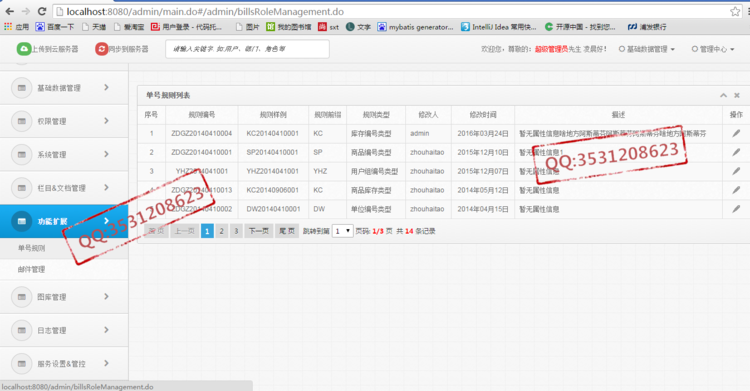Open the 管理中心 top-right dropdown

tap(713, 49)
